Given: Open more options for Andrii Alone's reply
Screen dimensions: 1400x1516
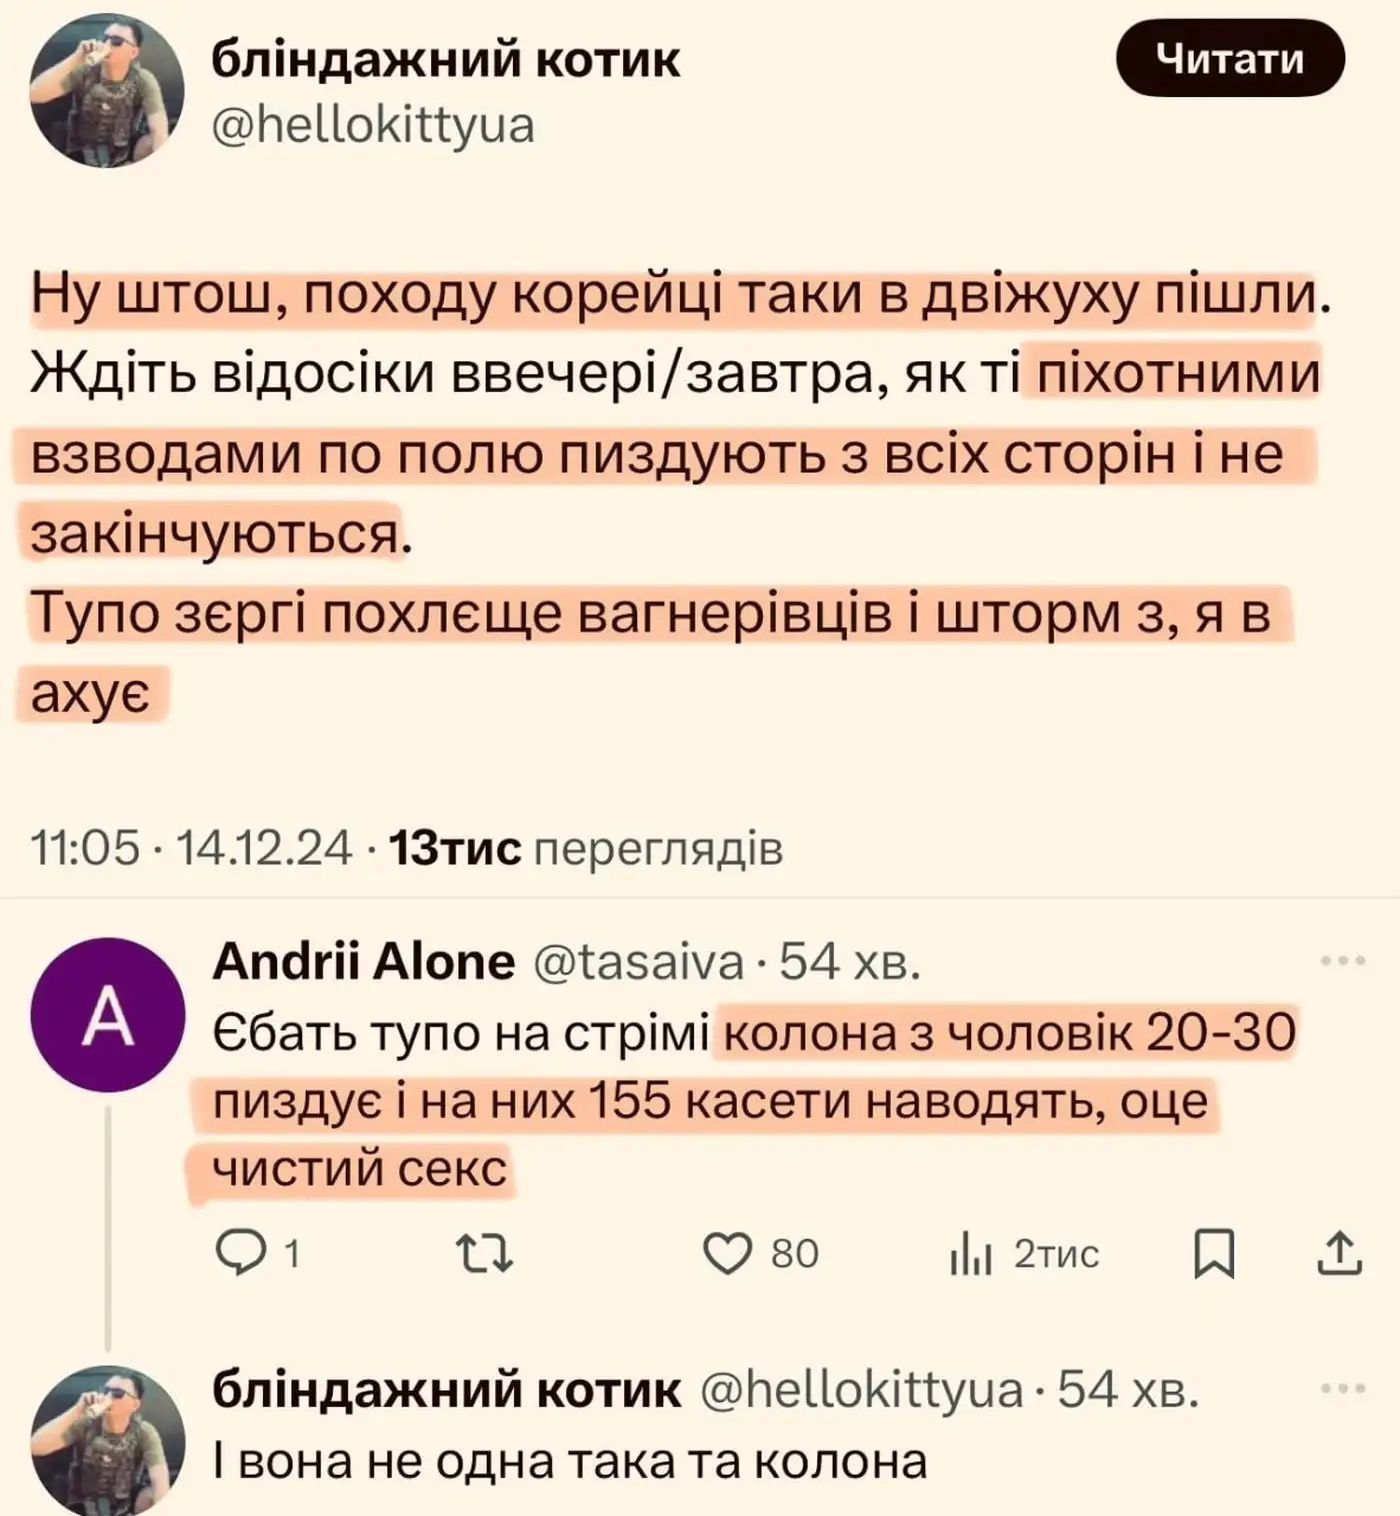Looking at the screenshot, I should [x=1343, y=962].
